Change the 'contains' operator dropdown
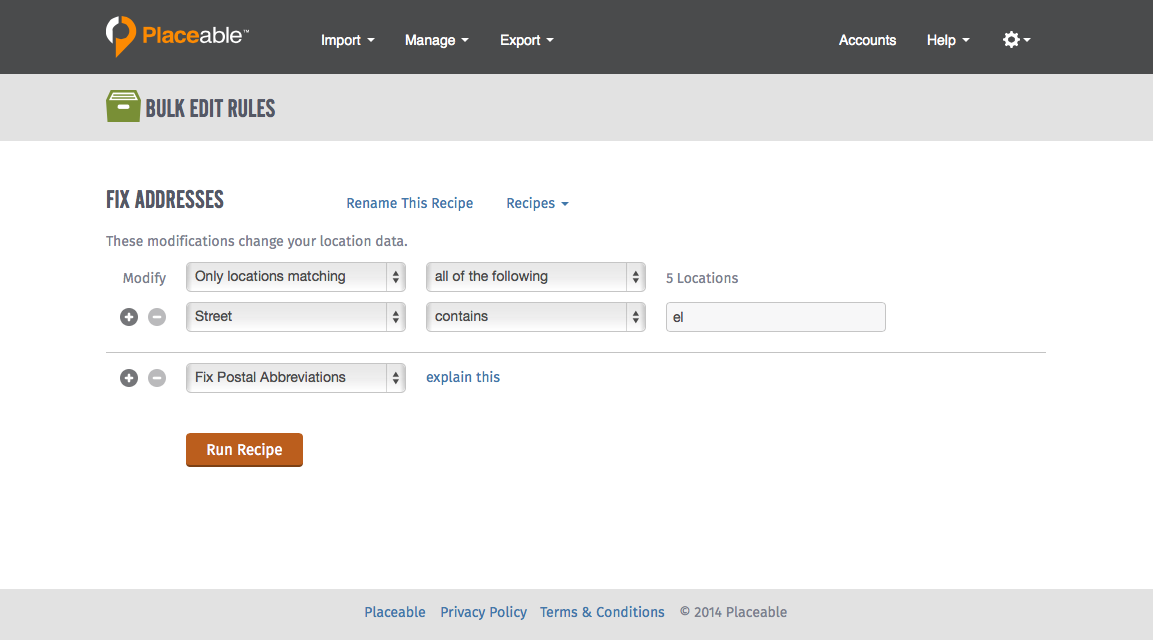This screenshot has height=640, width=1153. pos(535,317)
